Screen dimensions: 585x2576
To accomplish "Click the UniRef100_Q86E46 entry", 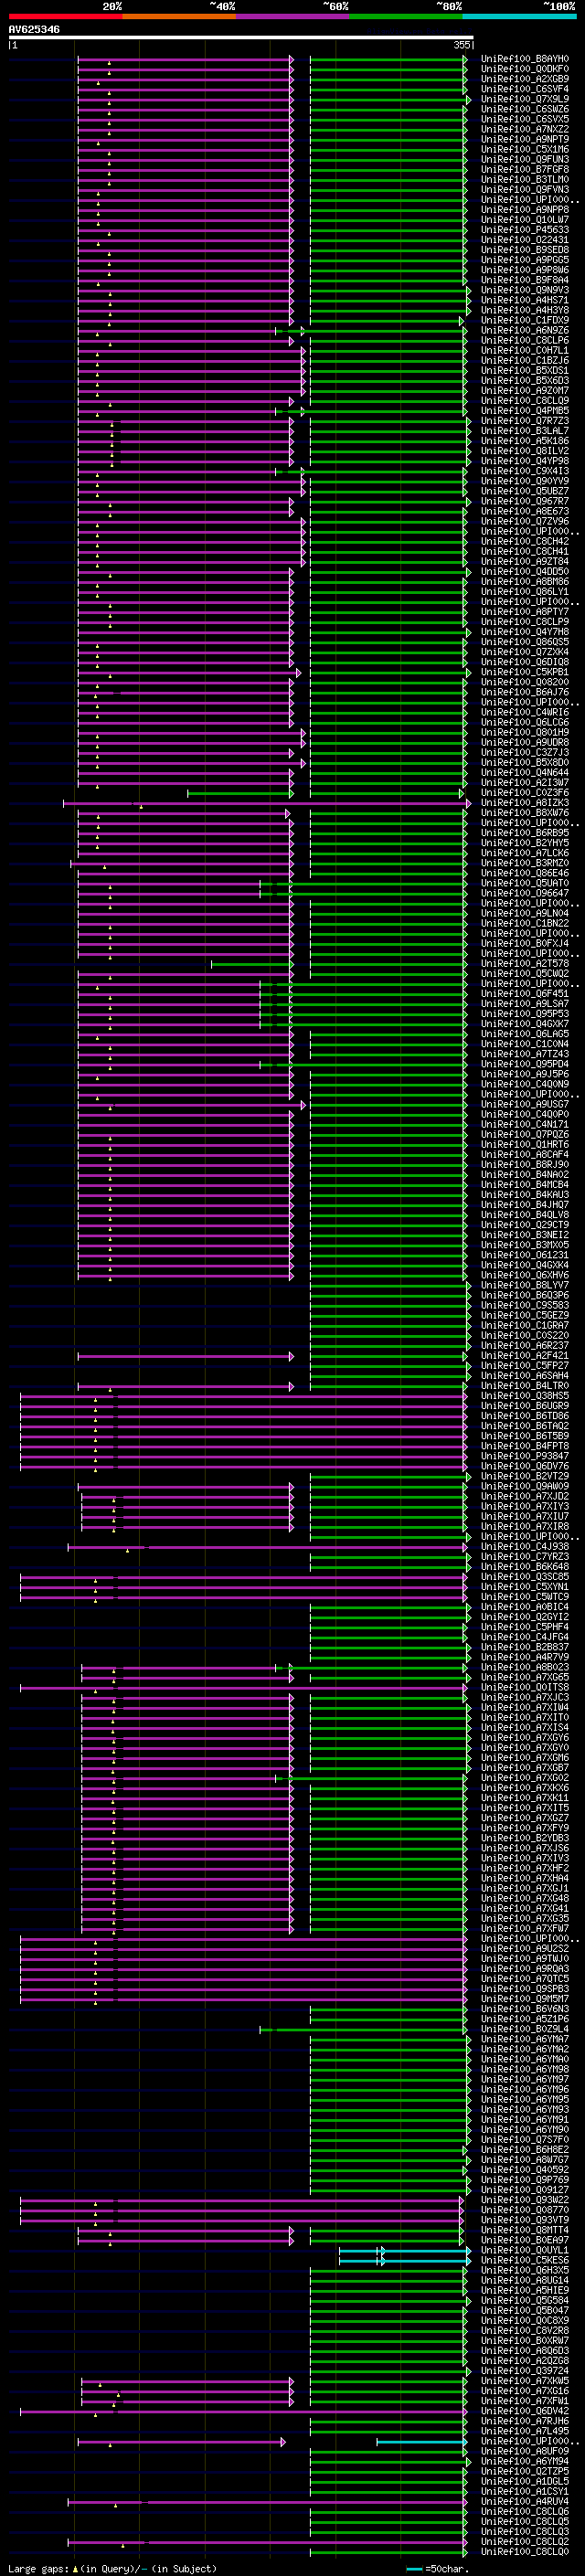I will 525,873.
